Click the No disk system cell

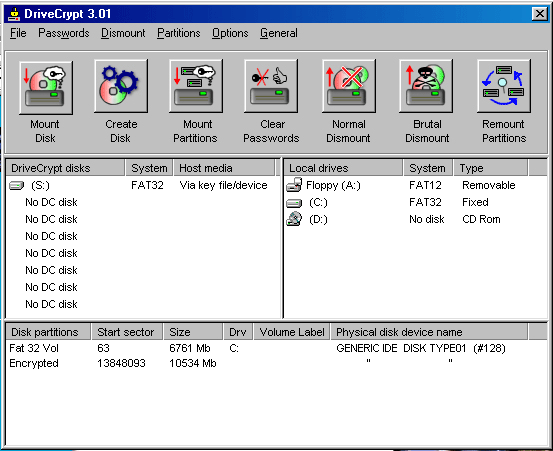(426, 219)
